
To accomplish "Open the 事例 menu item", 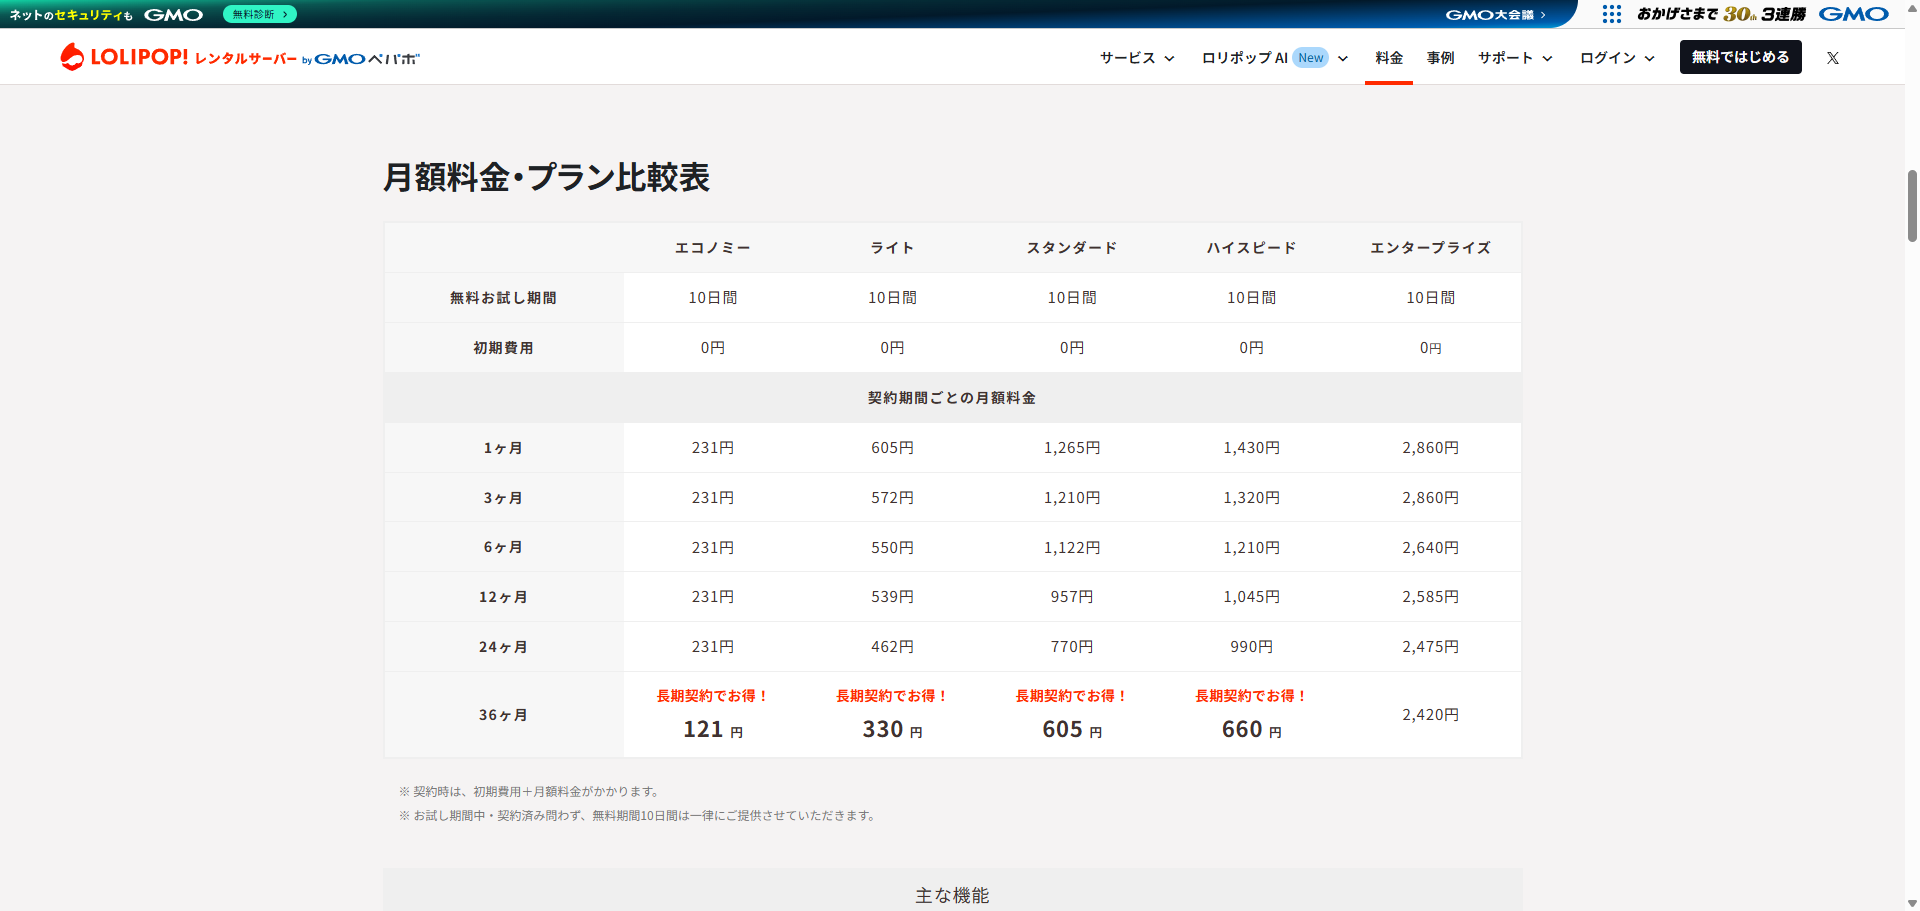I will (x=1440, y=58).
